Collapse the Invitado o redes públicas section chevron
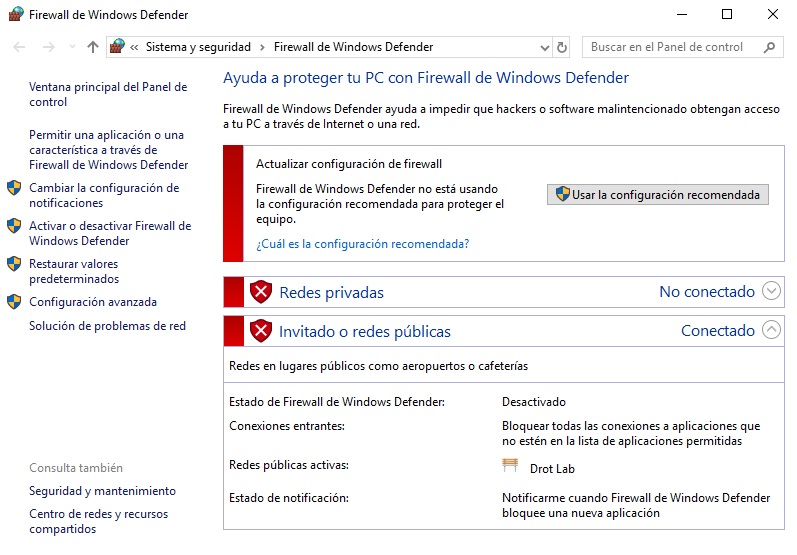Viewport: 797px width, 555px height. [x=772, y=330]
